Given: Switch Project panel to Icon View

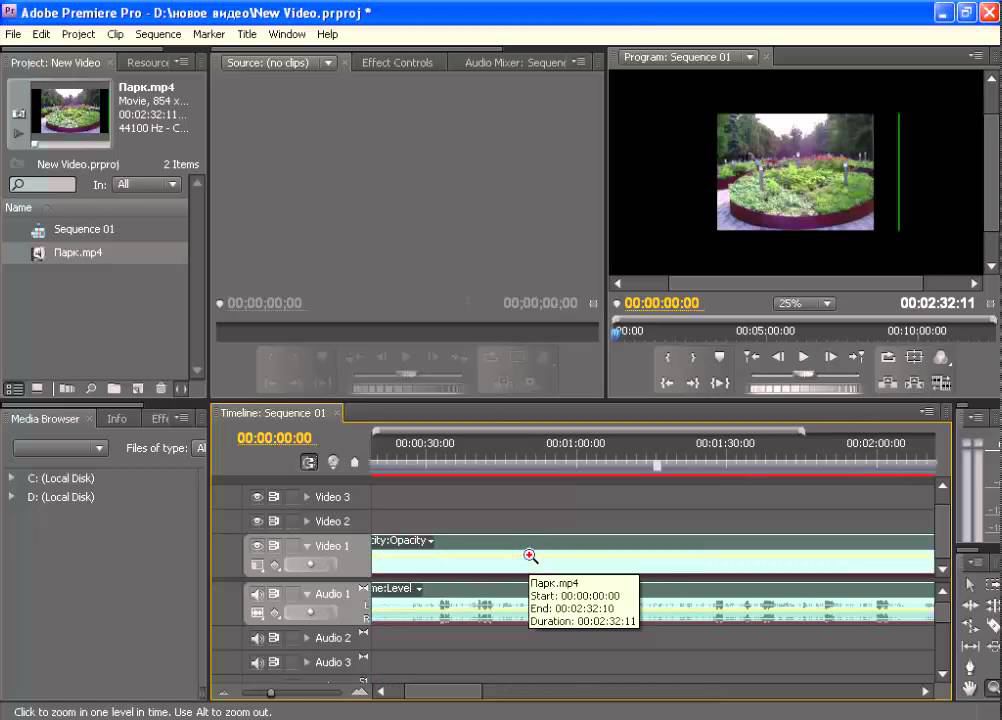Looking at the screenshot, I should 38,388.
